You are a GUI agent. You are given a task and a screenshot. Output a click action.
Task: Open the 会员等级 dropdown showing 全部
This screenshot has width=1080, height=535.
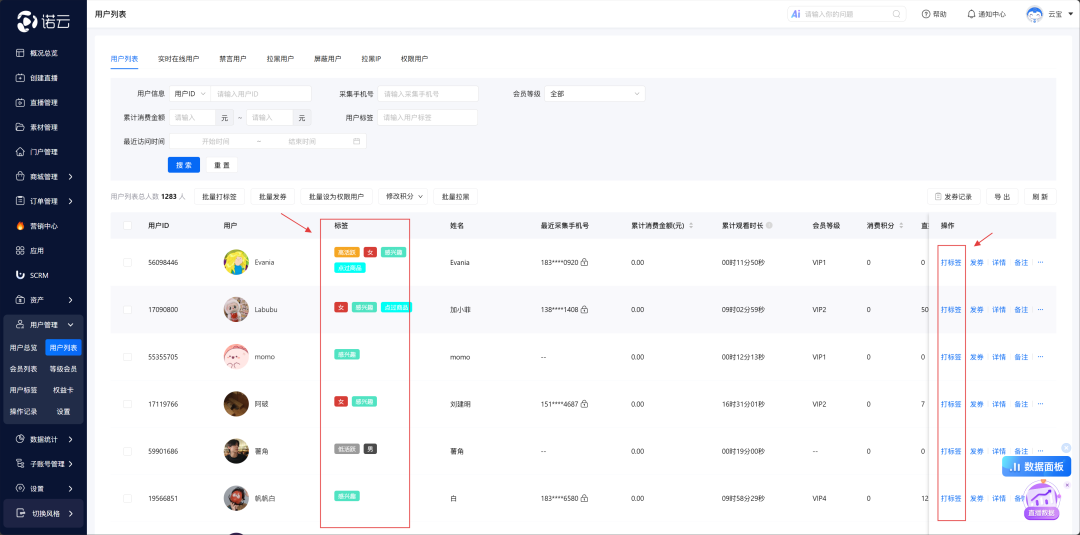tap(595, 94)
